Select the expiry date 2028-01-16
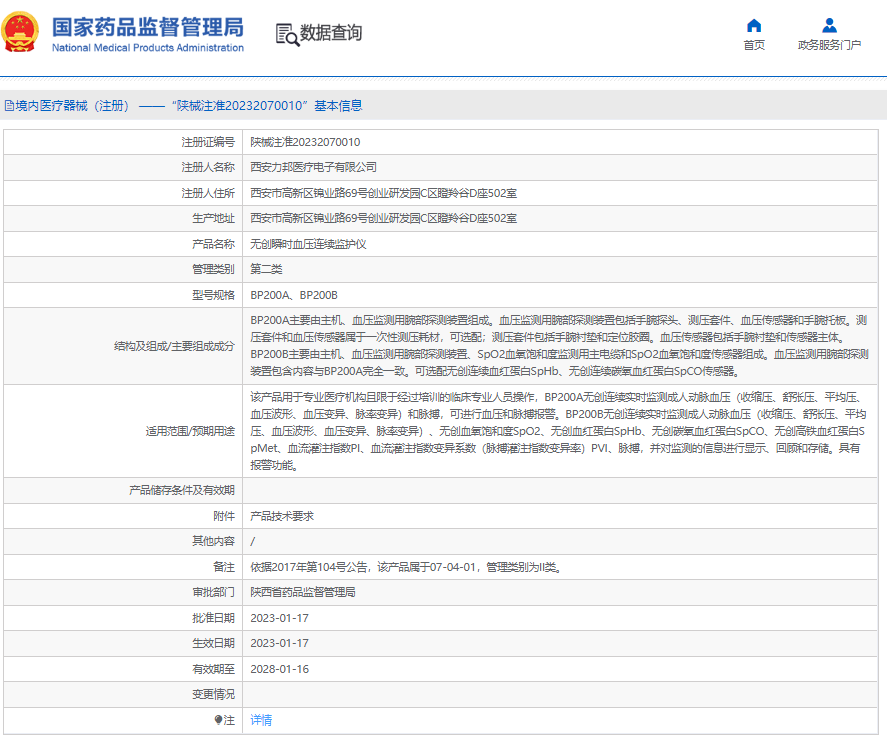887x739 pixels. [x=279, y=669]
